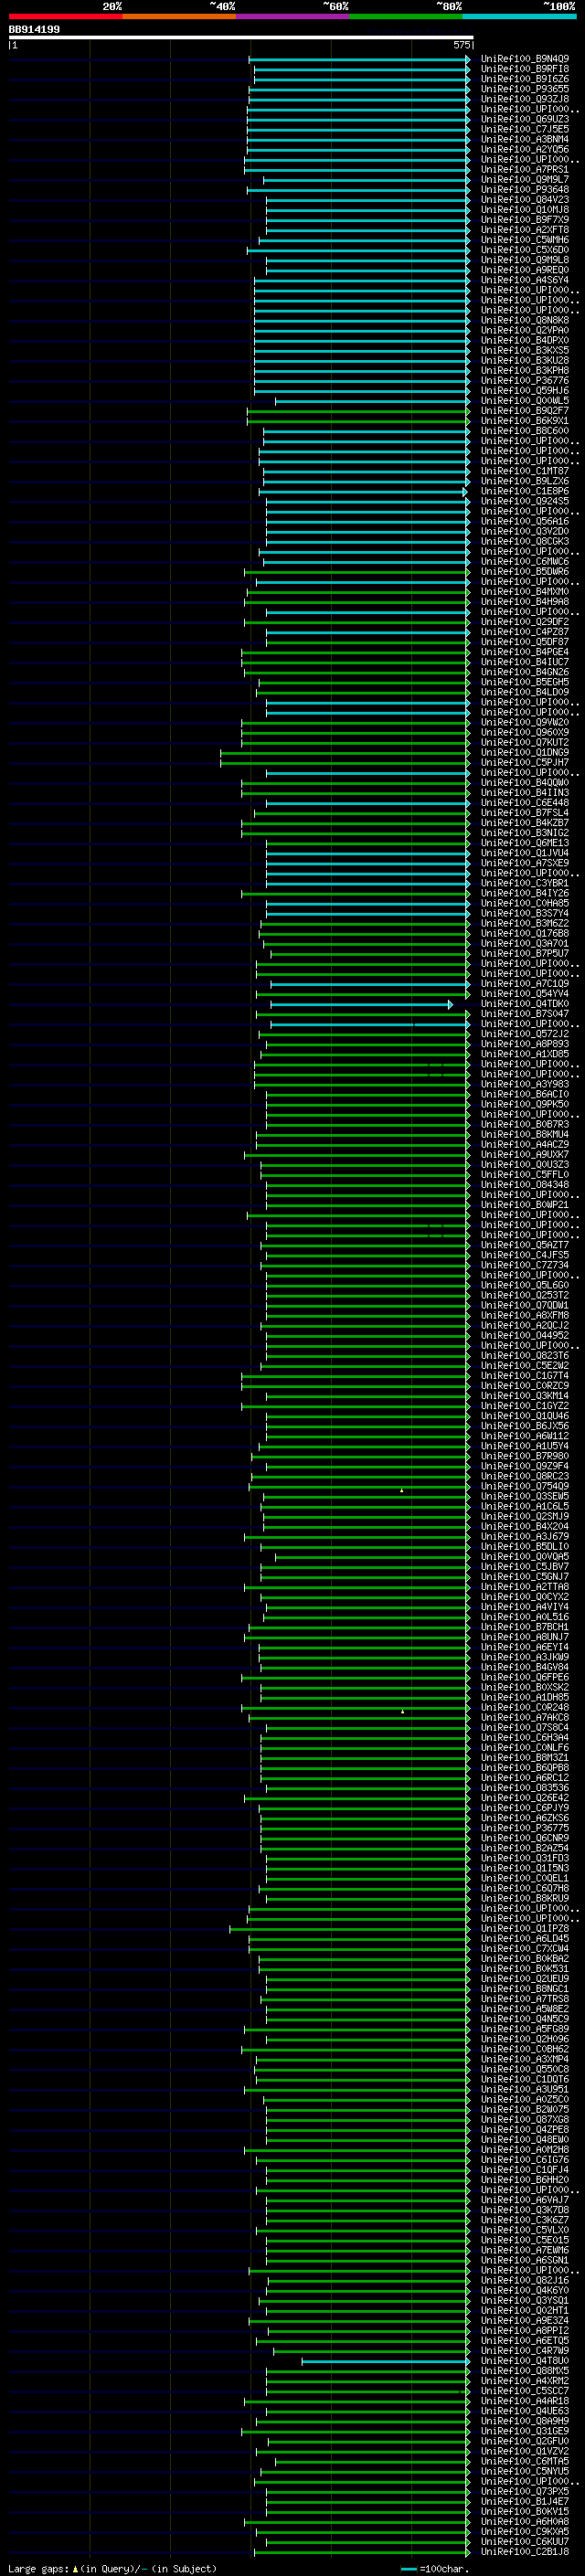
Task: Select the query ID BB914199
Action: tap(34, 29)
